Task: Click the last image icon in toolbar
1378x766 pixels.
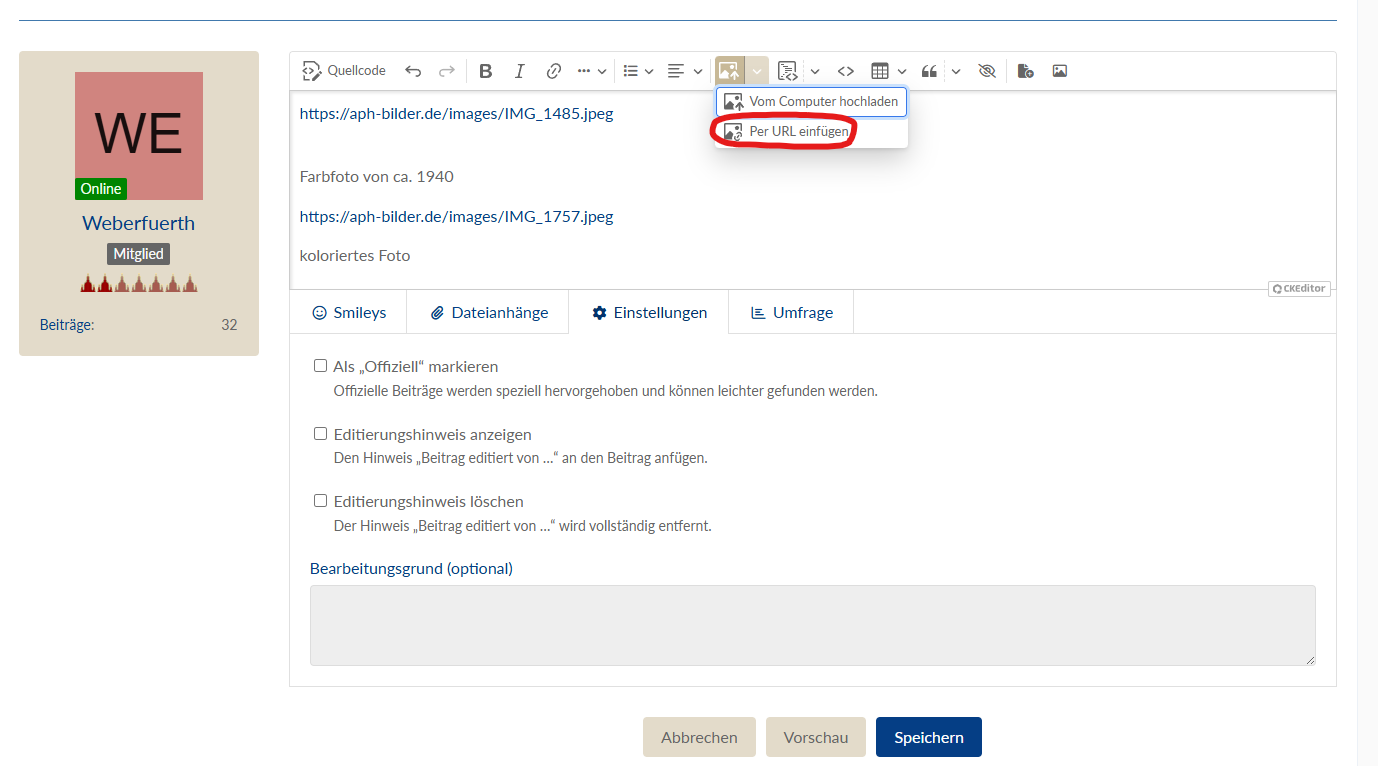Action: coord(1059,71)
